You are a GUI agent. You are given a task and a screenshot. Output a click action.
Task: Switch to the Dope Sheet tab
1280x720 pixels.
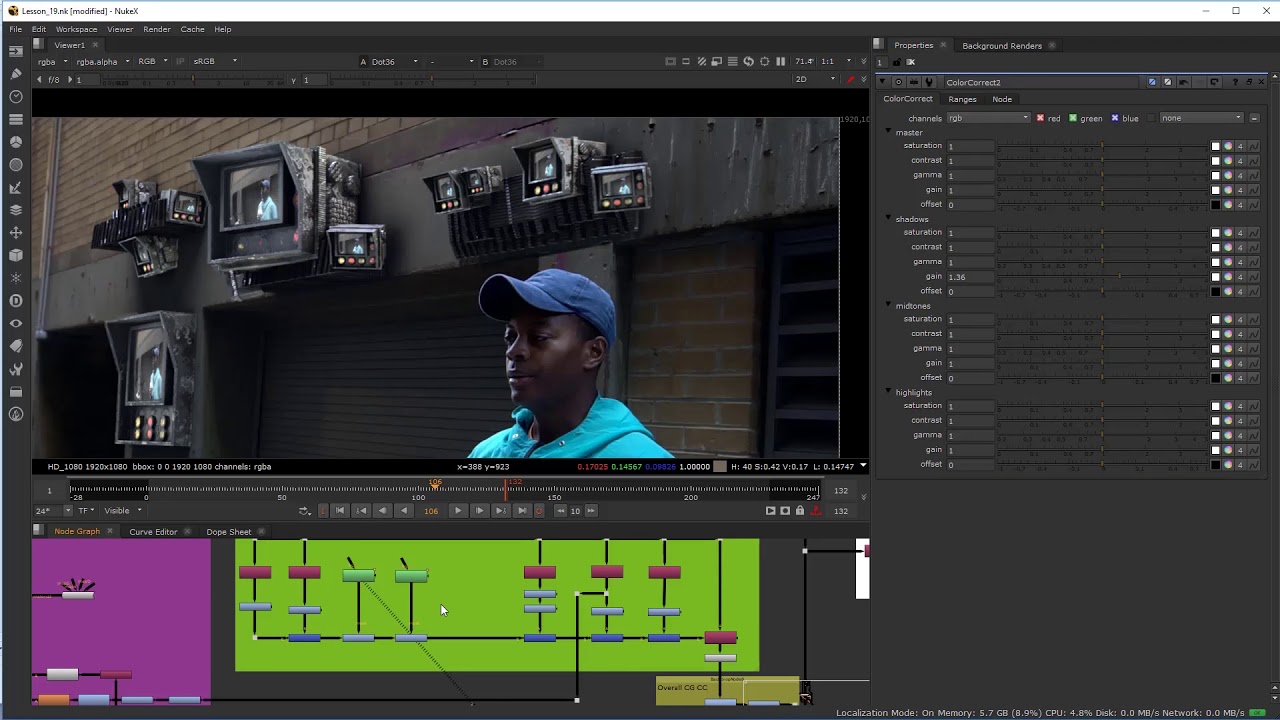229,532
